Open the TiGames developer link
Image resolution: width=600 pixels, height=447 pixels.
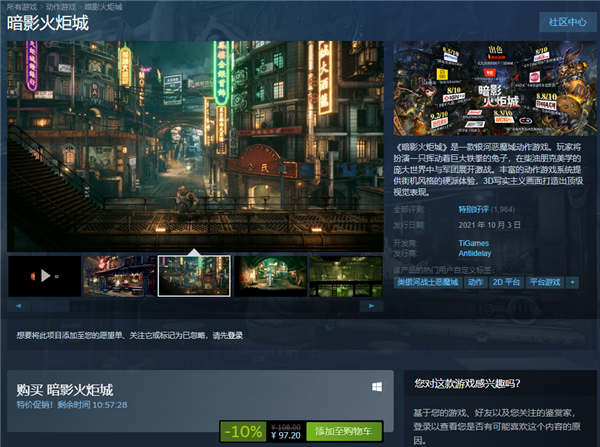pyautogui.click(x=479, y=241)
